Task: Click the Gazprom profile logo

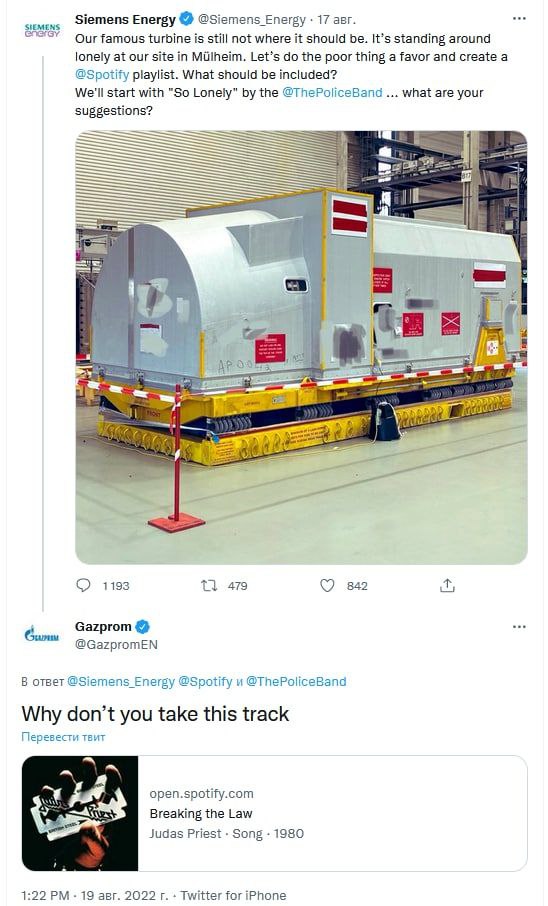Action: (x=42, y=634)
